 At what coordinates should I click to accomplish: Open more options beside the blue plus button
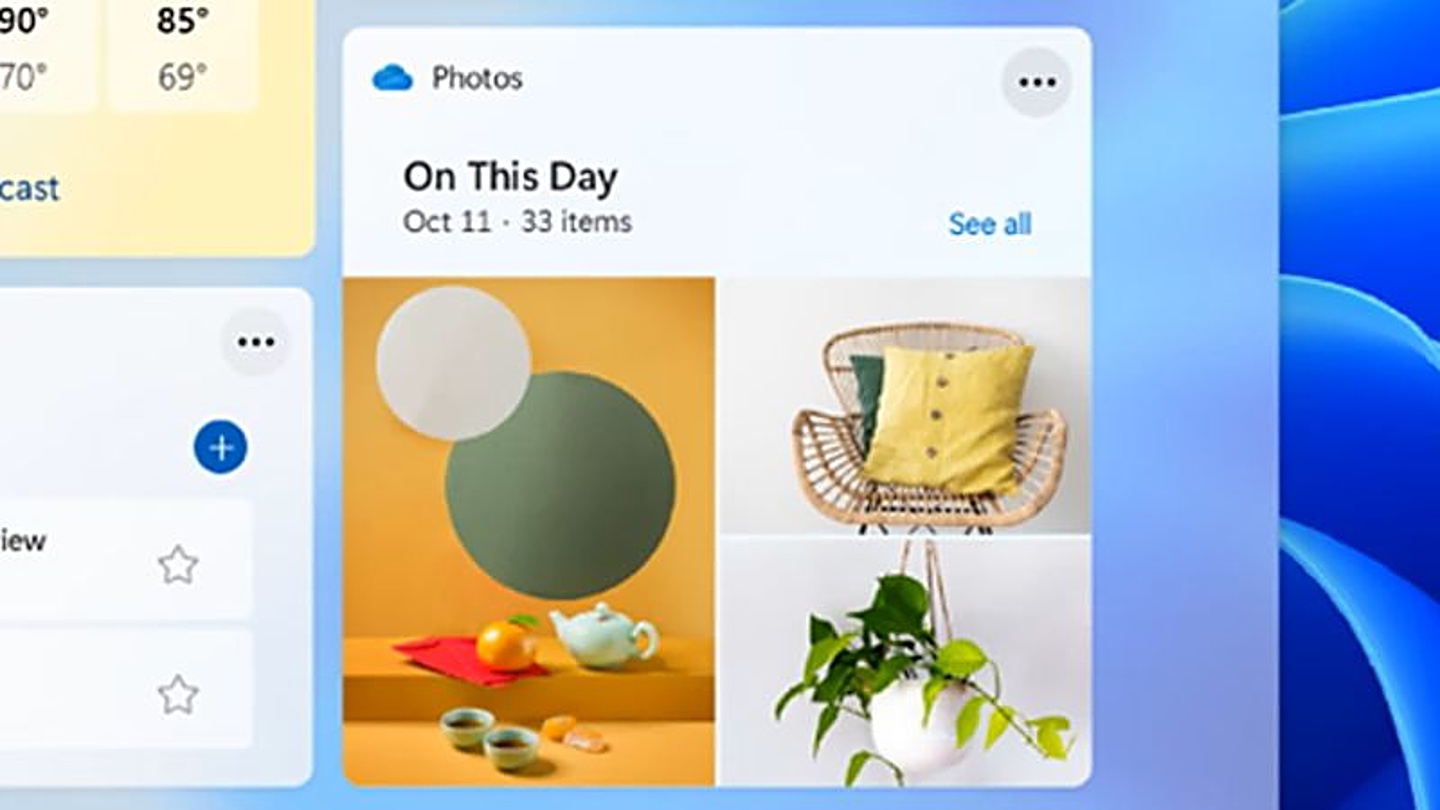[256, 343]
